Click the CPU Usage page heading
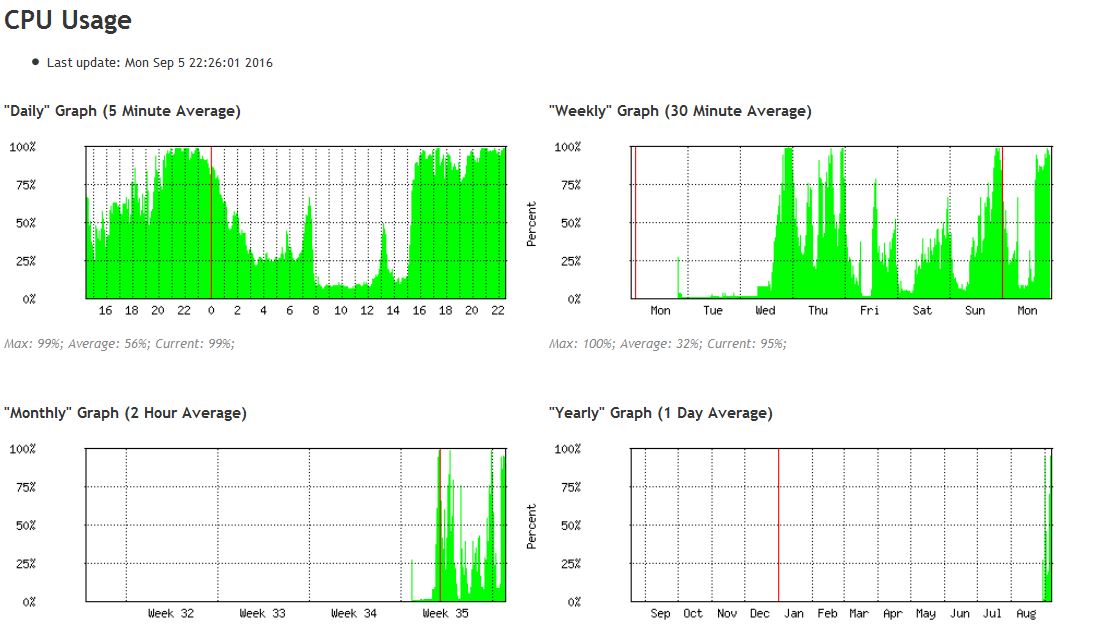The image size is (1112, 628). (67, 20)
